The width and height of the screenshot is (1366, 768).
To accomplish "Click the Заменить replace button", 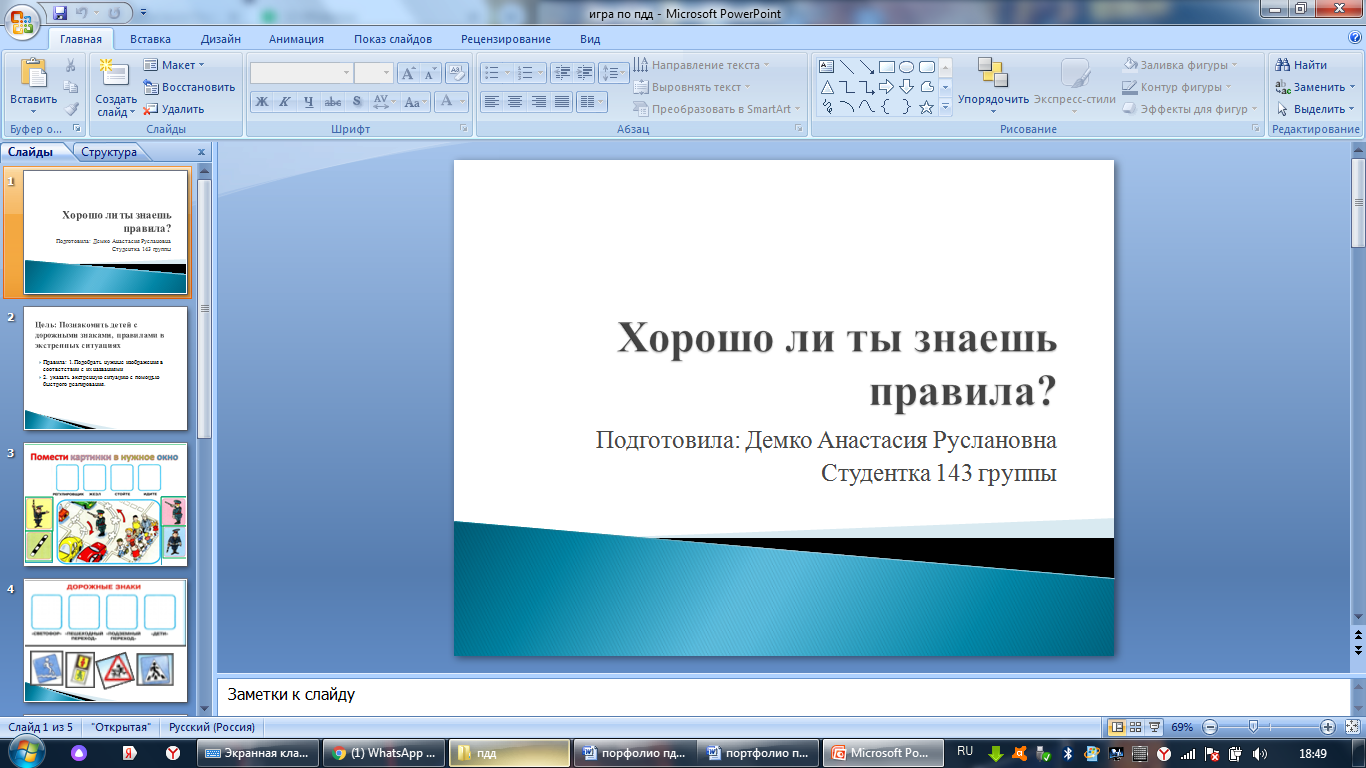I will 1316,87.
